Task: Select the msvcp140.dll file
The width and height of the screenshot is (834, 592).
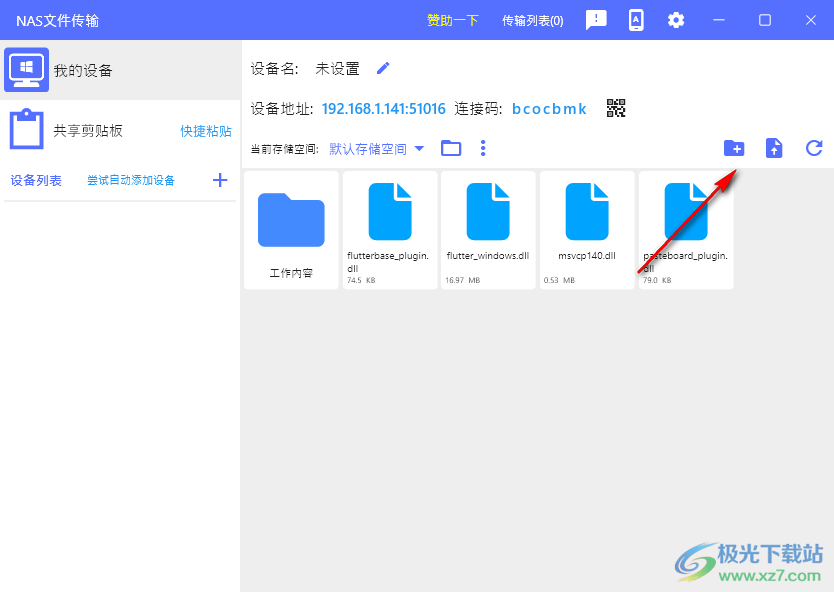Action: point(587,230)
